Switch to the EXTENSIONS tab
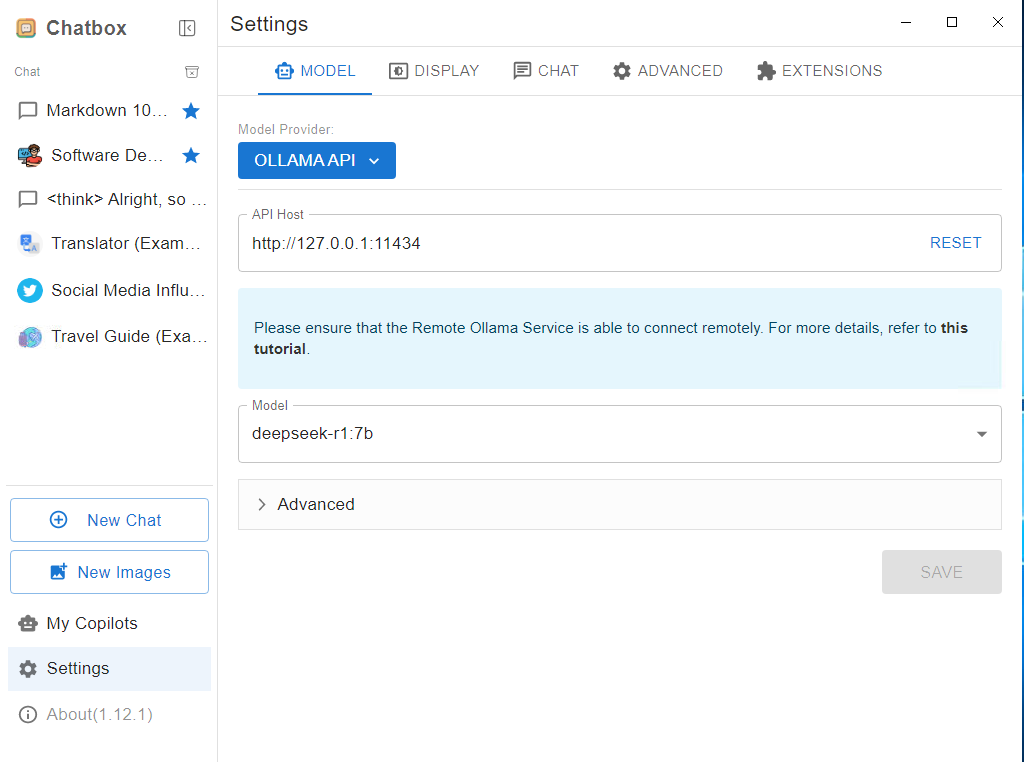 point(819,71)
